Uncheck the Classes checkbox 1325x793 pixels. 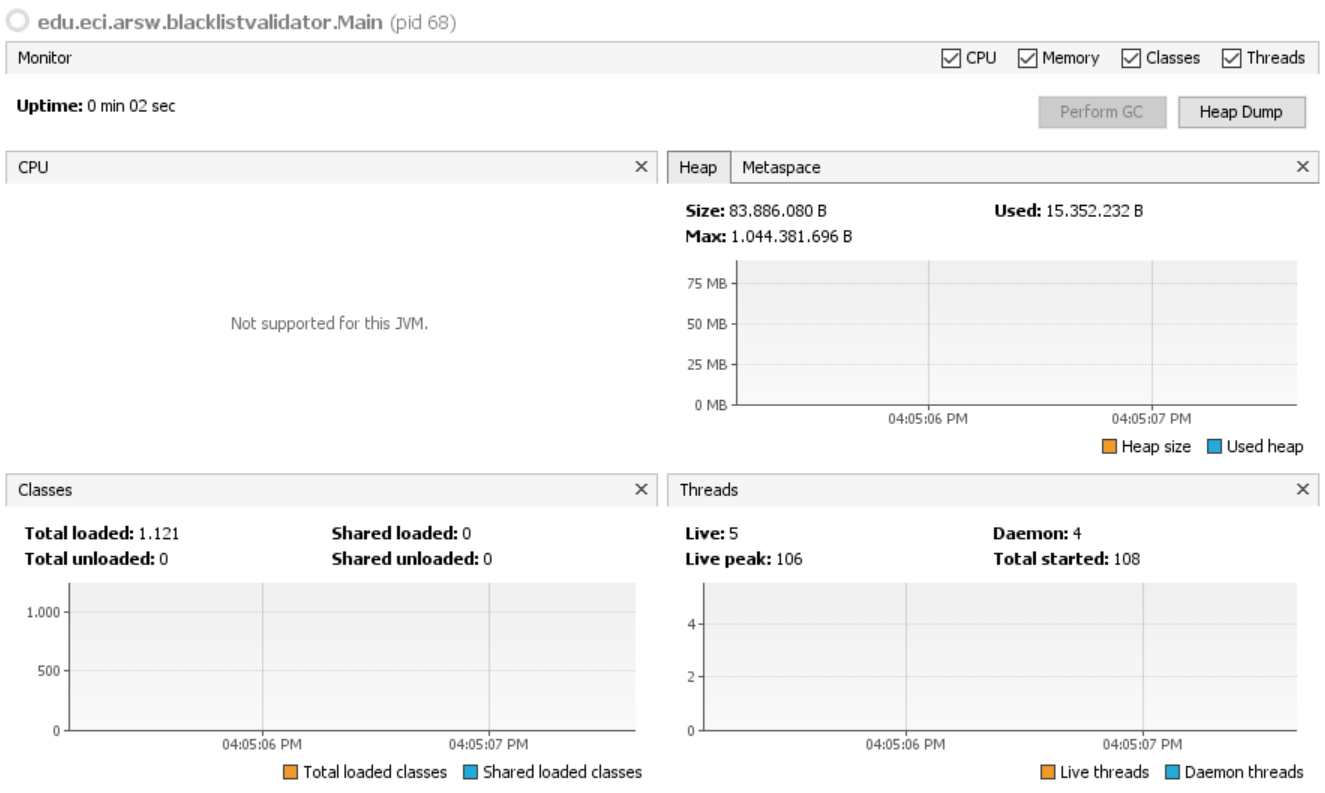pos(1130,58)
